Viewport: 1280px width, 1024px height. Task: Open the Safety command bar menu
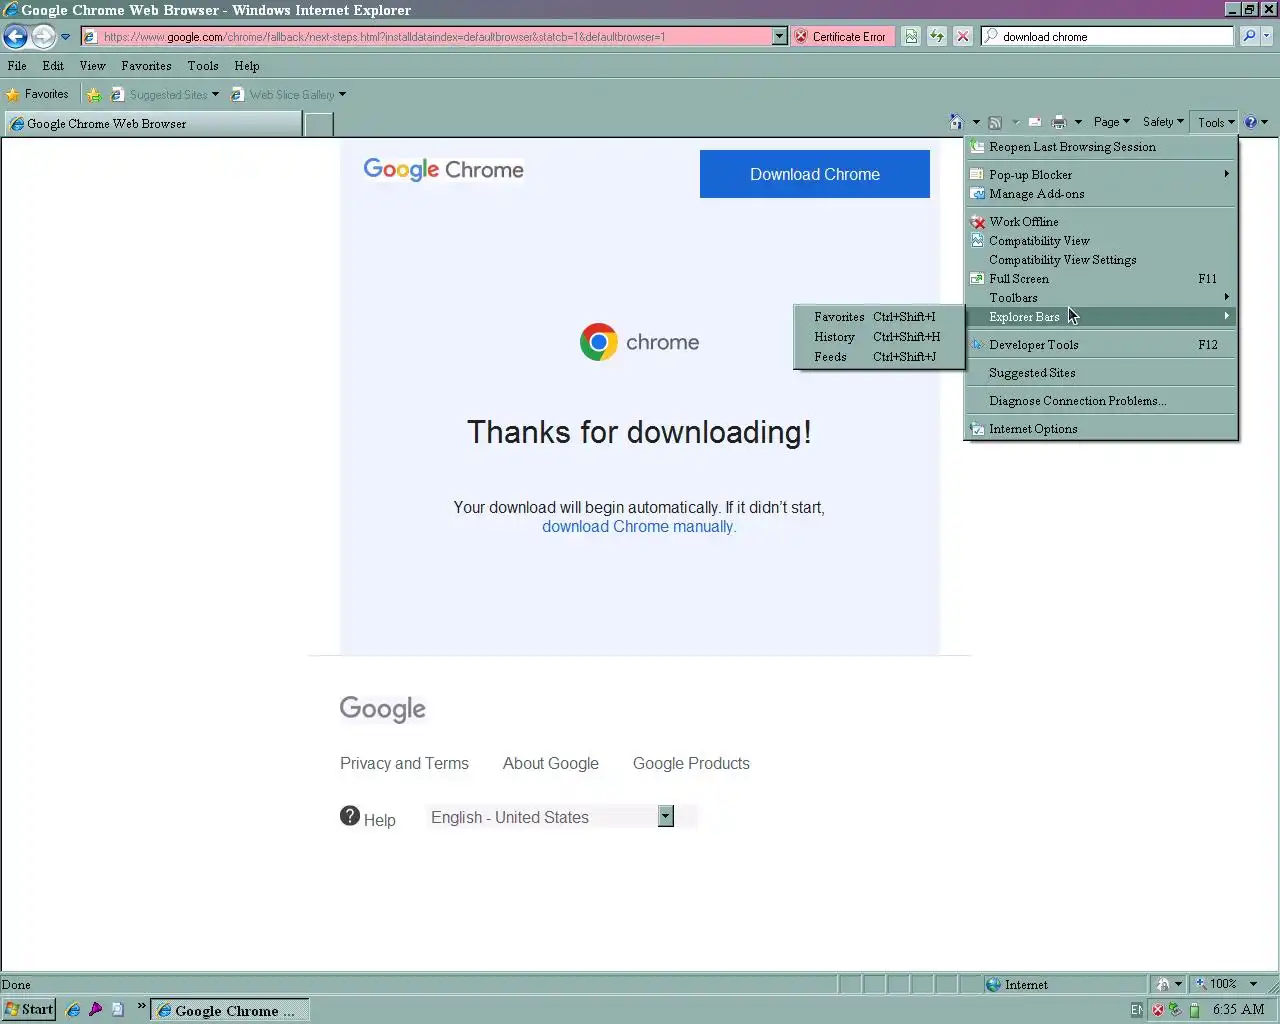(x=1163, y=122)
